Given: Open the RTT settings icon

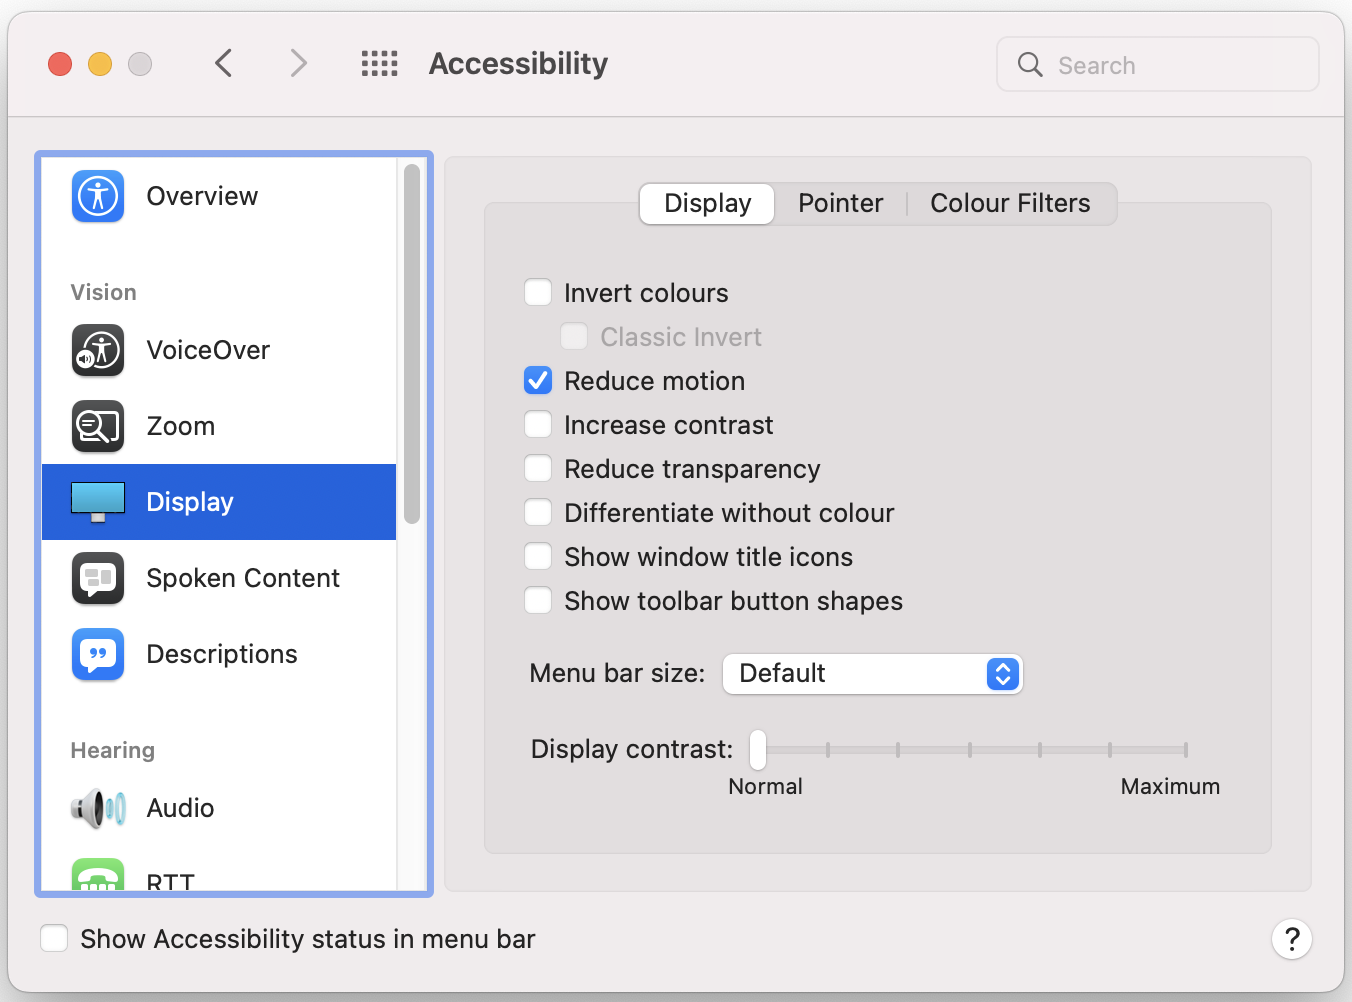Looking at the screenshot, I should pyautogui.click(x=97, y=878).
